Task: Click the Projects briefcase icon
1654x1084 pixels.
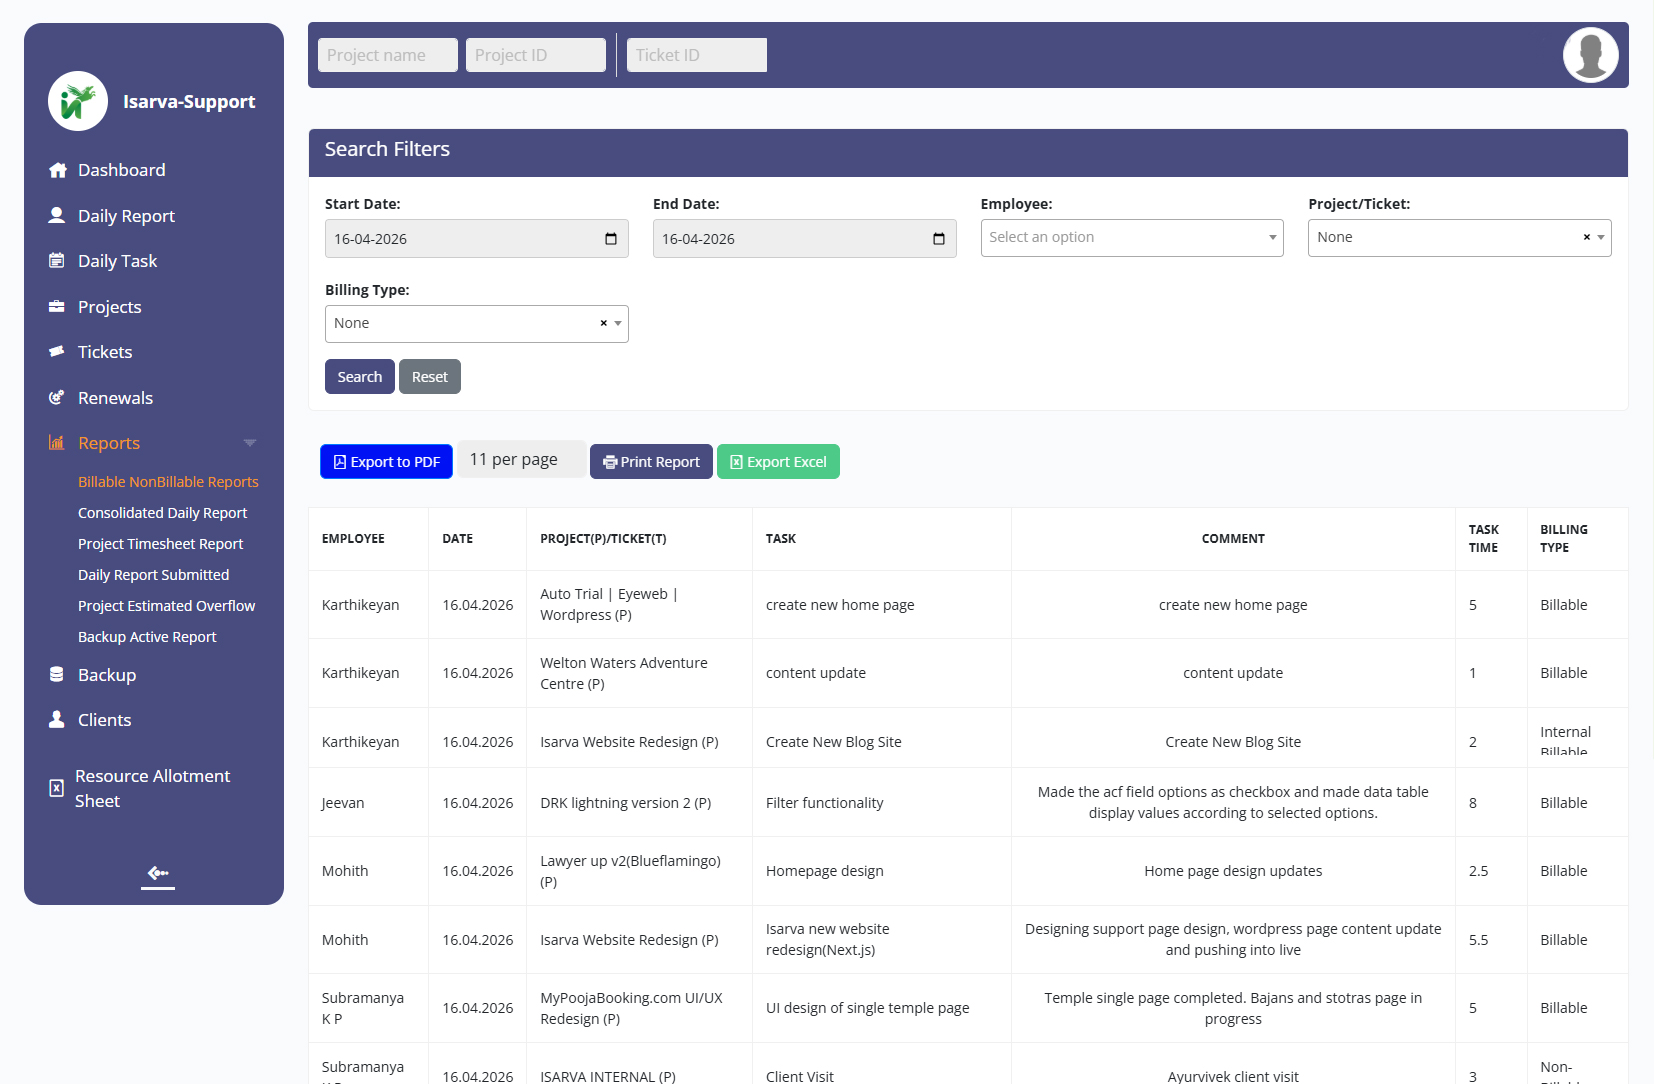Action: coord(57,307)
